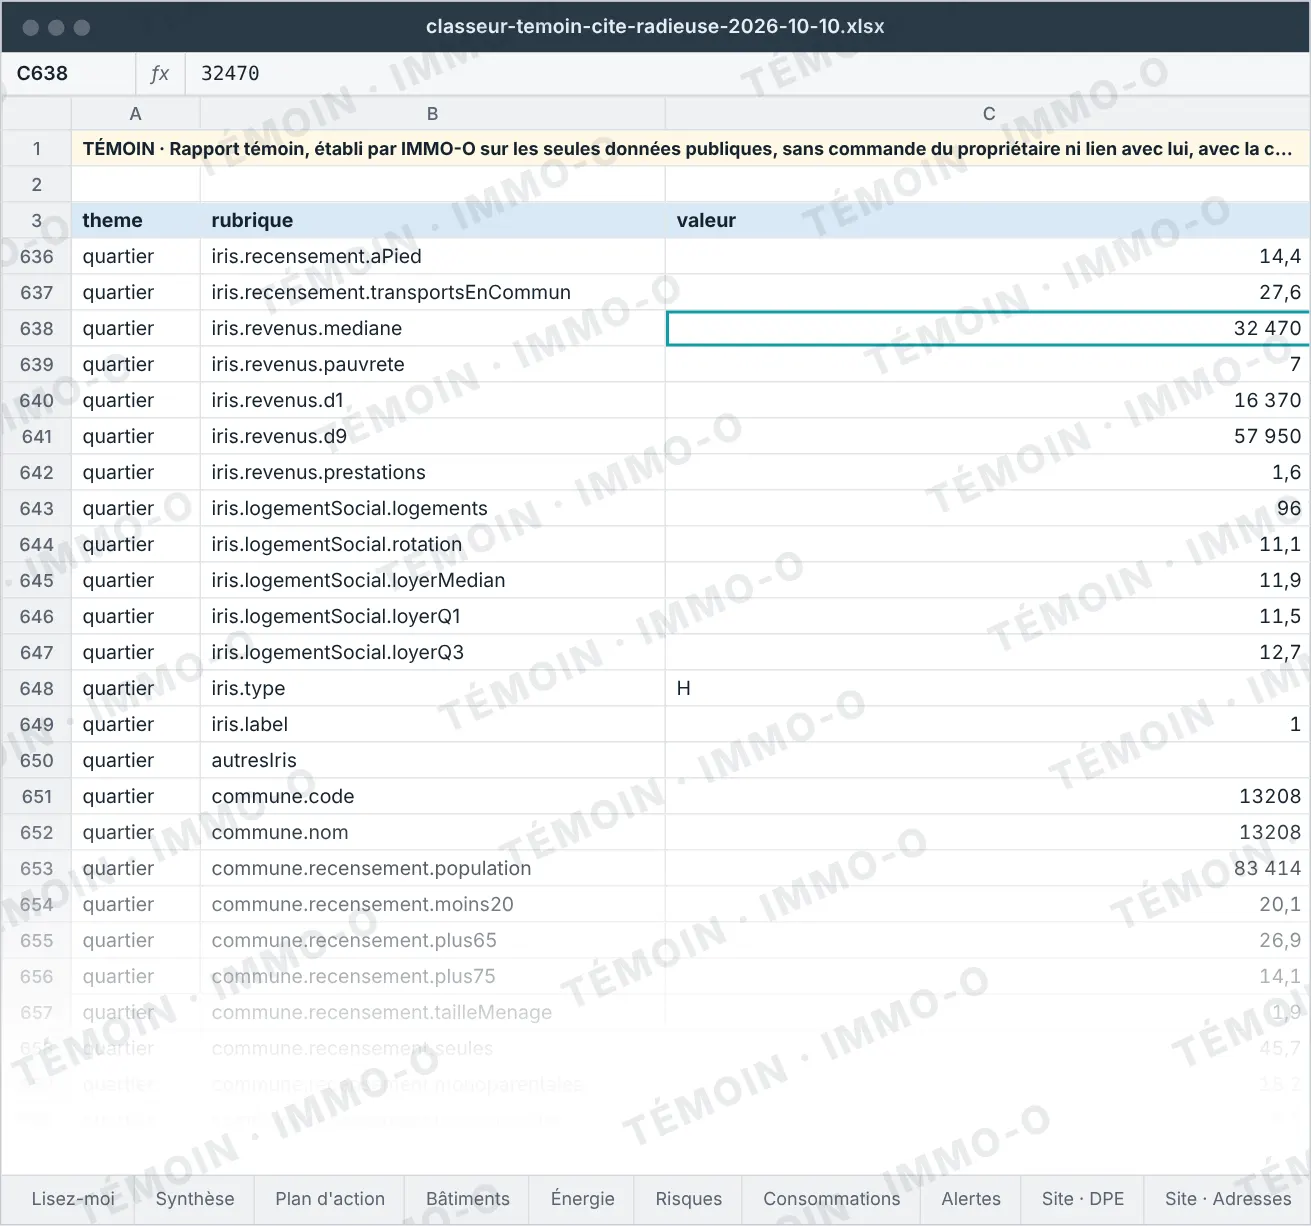Select column B header
The image size is (1311, 1226).
(433, 114)
